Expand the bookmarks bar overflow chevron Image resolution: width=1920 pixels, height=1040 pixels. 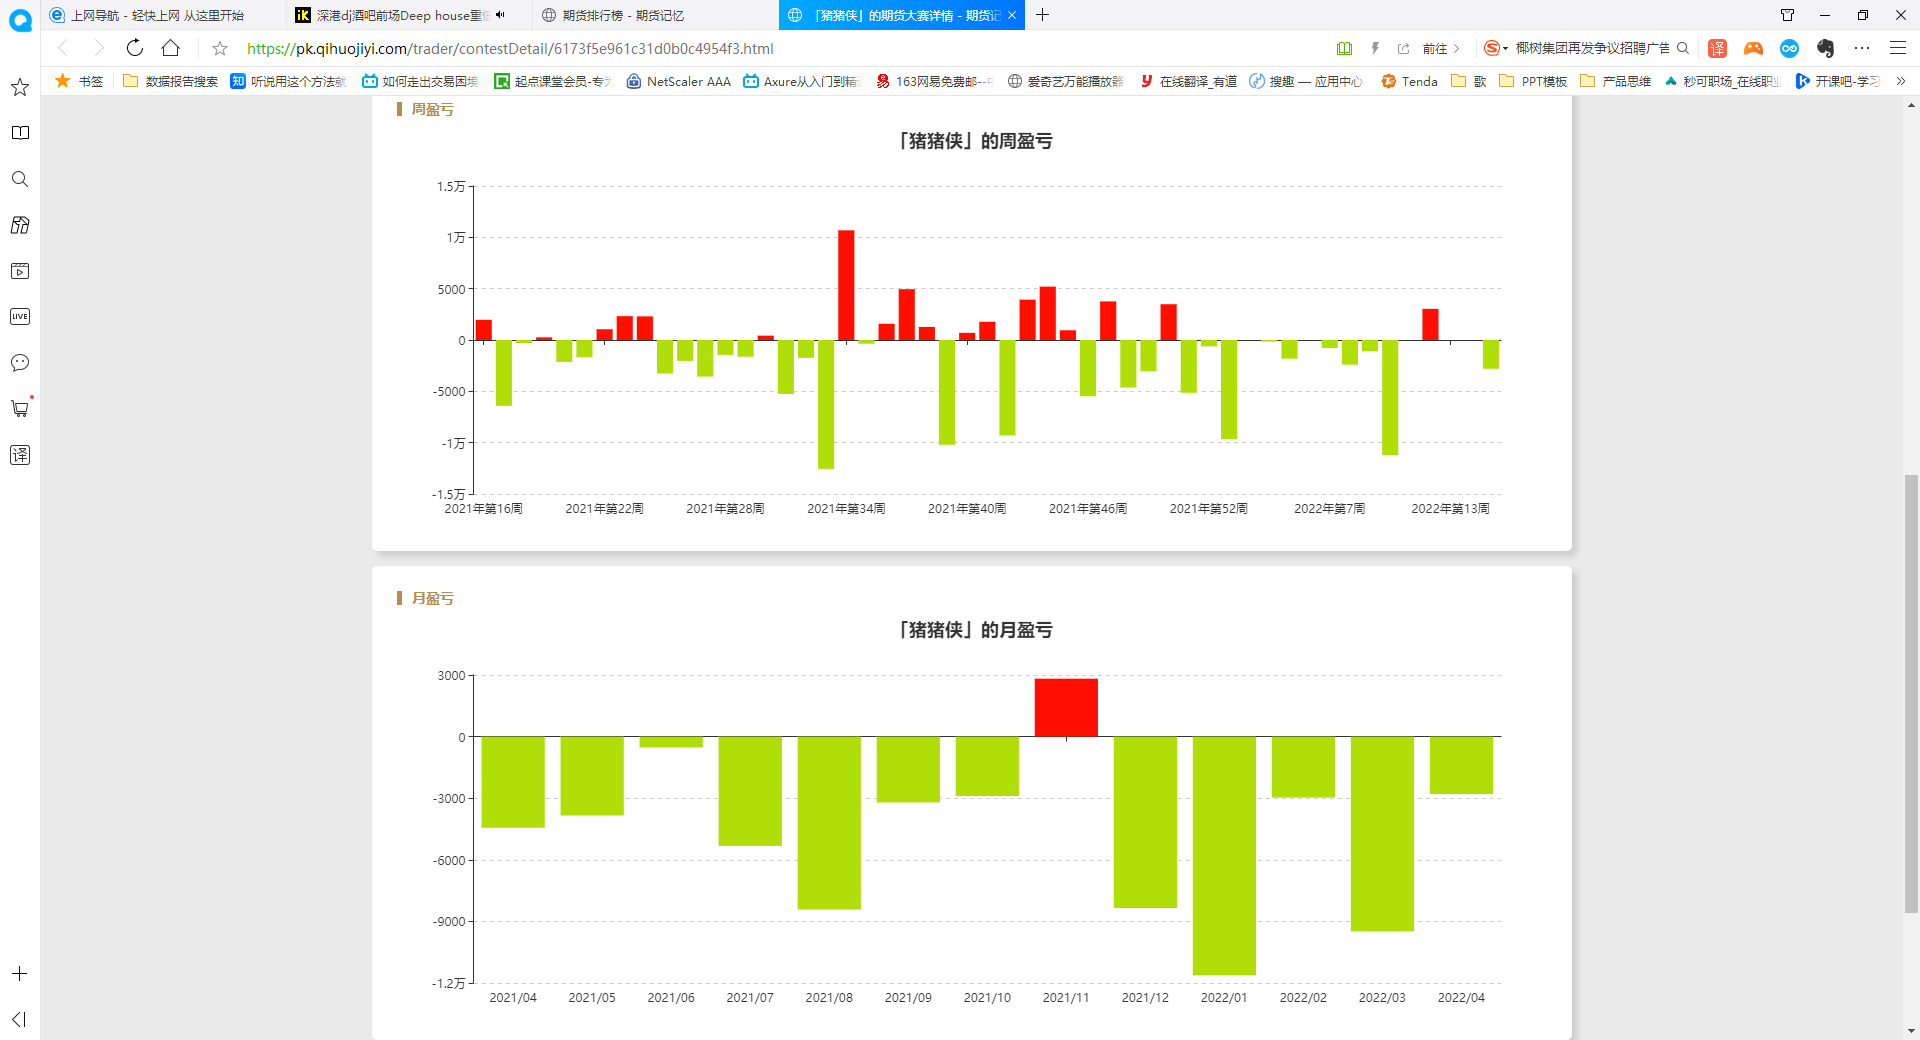pyautogui.click(x=1900, y=81)
